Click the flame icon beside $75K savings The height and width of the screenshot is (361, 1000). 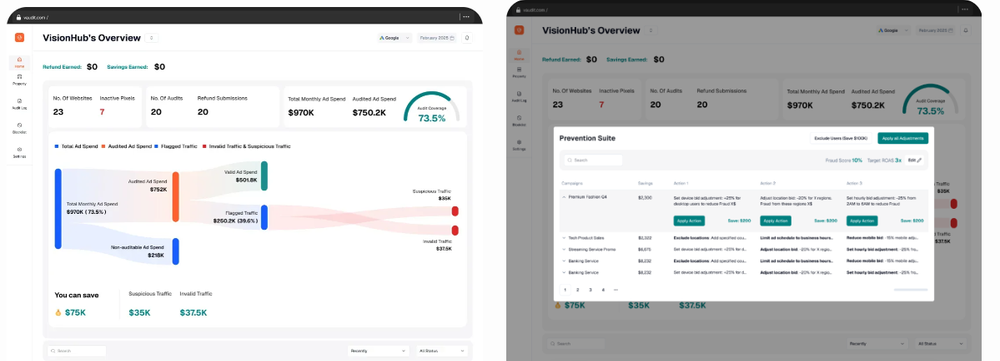pyautogui.click(x=58, y=313)
